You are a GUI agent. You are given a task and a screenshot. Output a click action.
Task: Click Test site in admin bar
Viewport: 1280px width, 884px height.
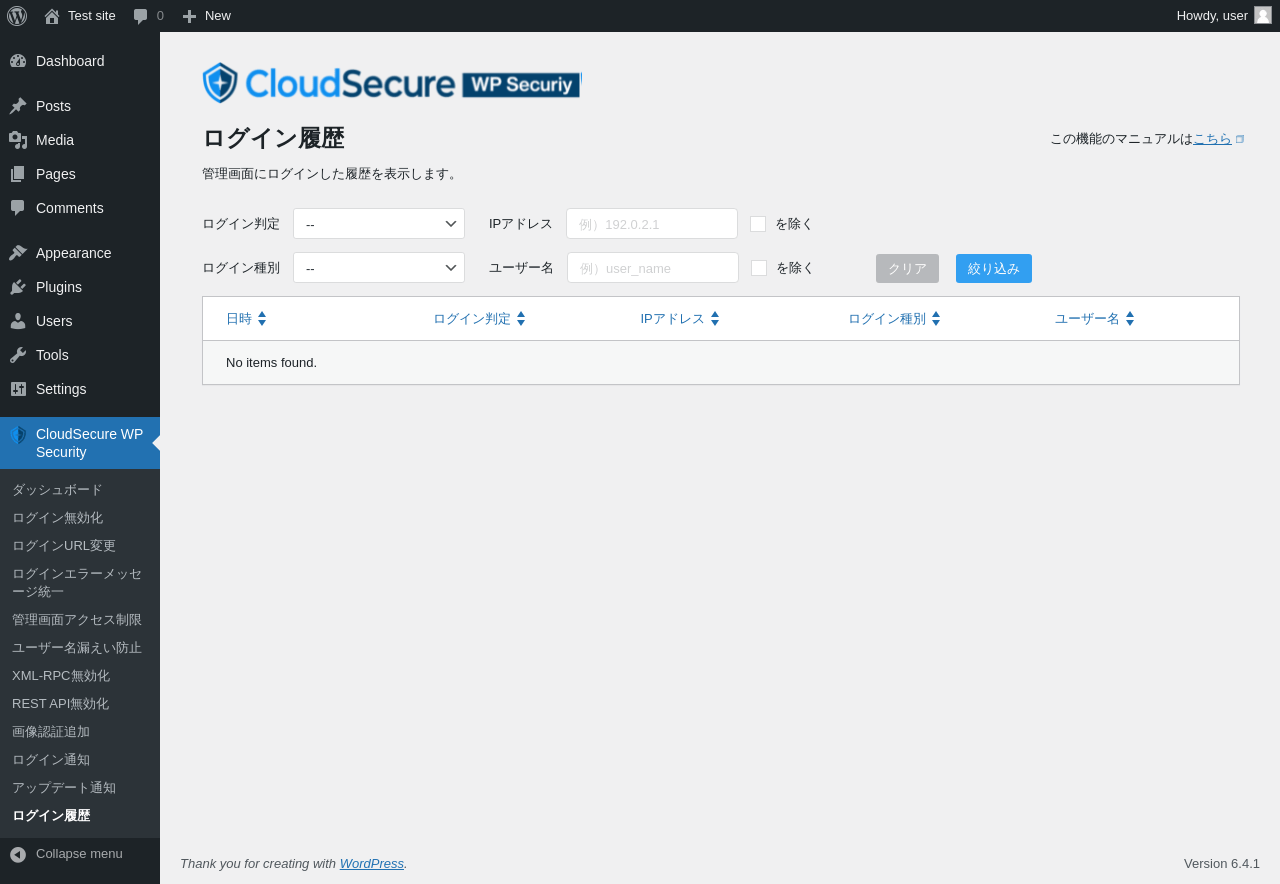(92, 16)
